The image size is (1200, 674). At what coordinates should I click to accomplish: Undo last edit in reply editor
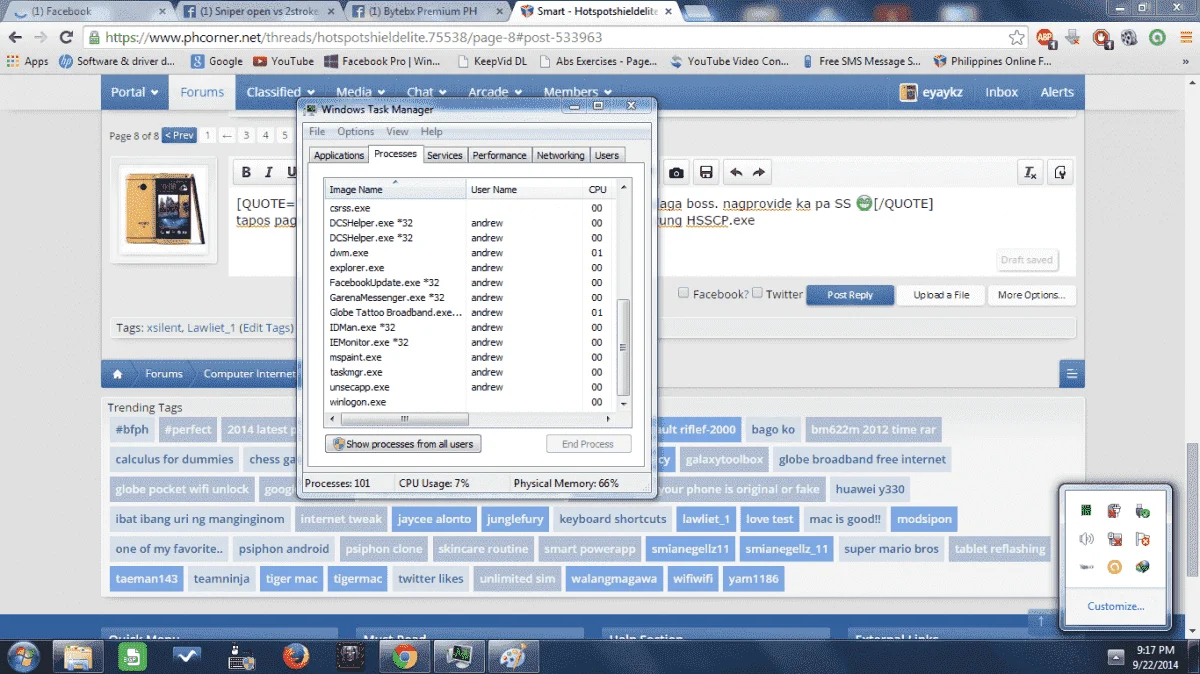736,172
